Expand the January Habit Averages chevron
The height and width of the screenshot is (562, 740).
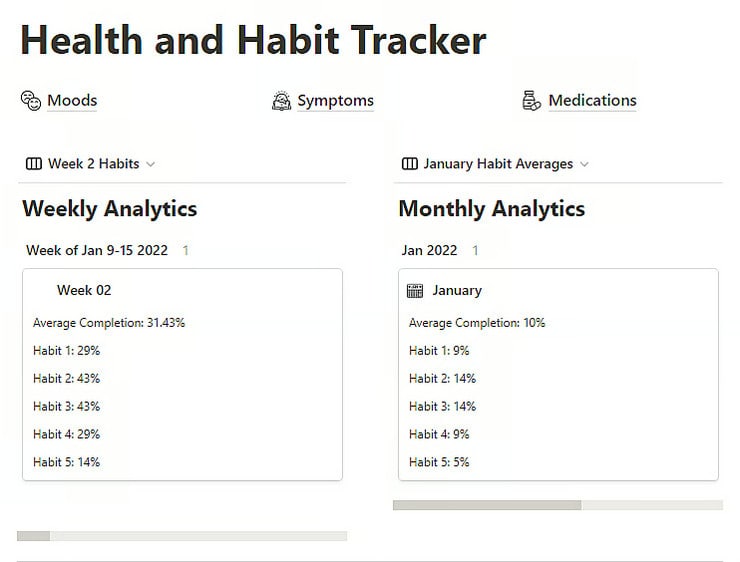click(584, 164)
